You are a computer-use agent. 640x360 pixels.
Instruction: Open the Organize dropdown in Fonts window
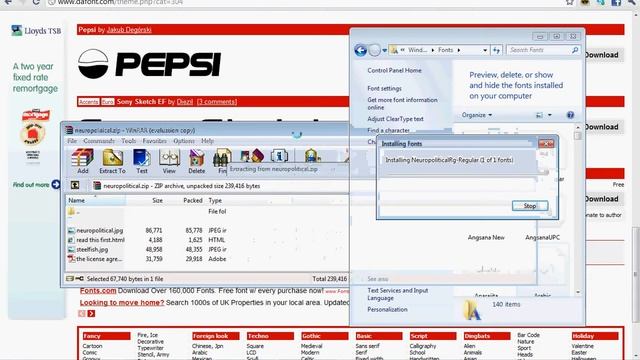(477, 115)
